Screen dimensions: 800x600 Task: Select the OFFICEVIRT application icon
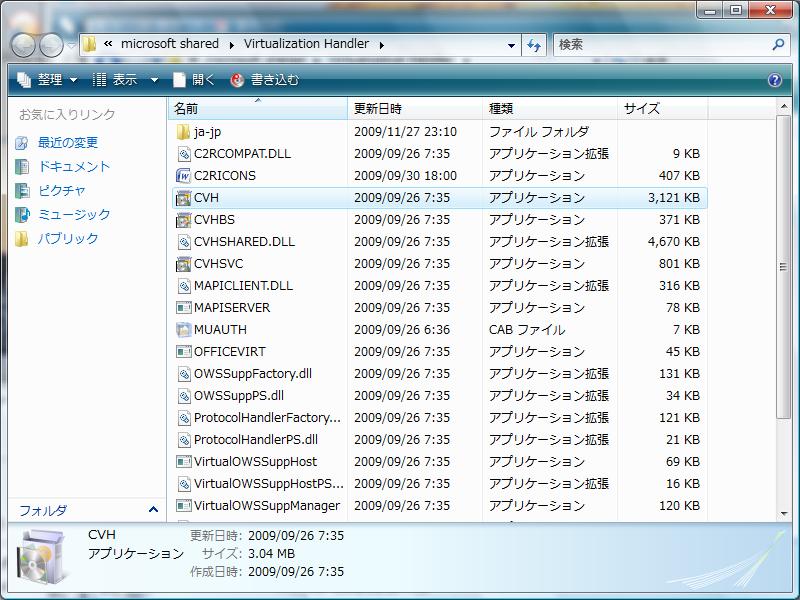(183, 352)
